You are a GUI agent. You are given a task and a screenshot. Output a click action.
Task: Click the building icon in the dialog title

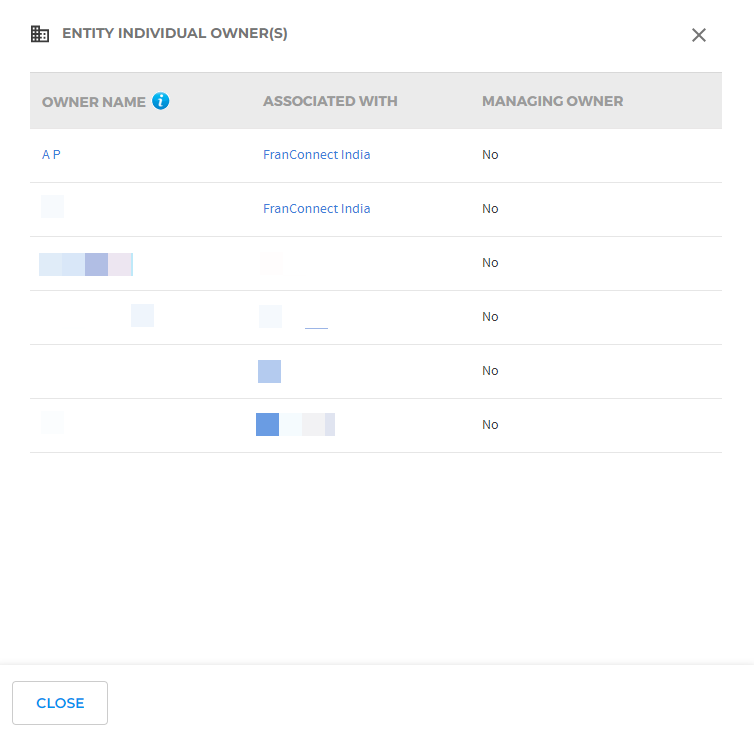(40, 34)
